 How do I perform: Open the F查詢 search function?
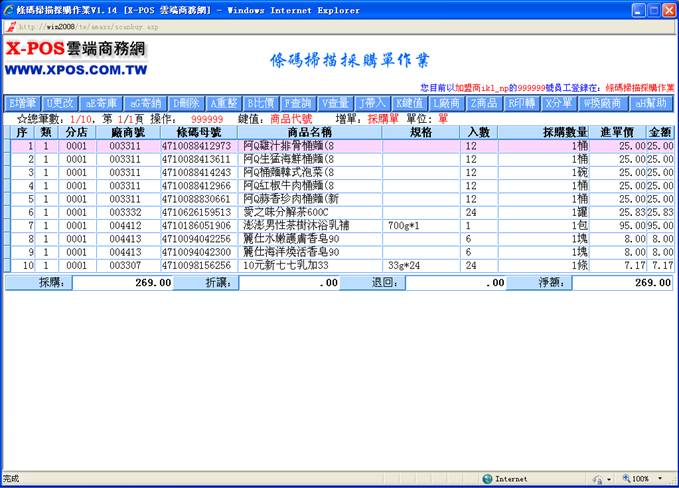tap(299, 103)
